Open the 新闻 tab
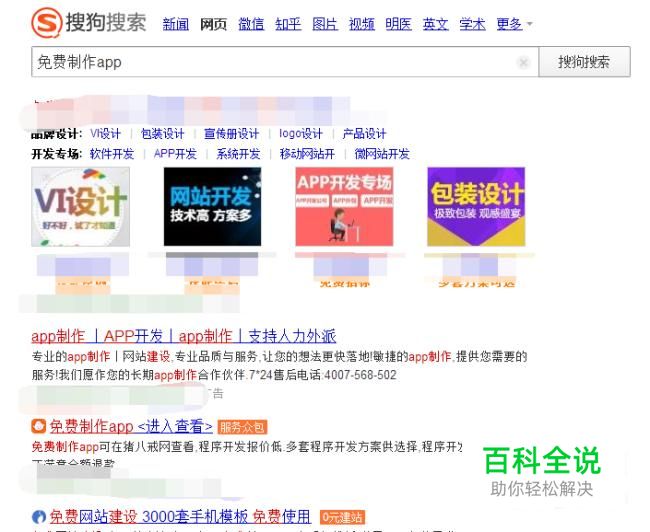The image size is (650, 532). coord(176,24)
